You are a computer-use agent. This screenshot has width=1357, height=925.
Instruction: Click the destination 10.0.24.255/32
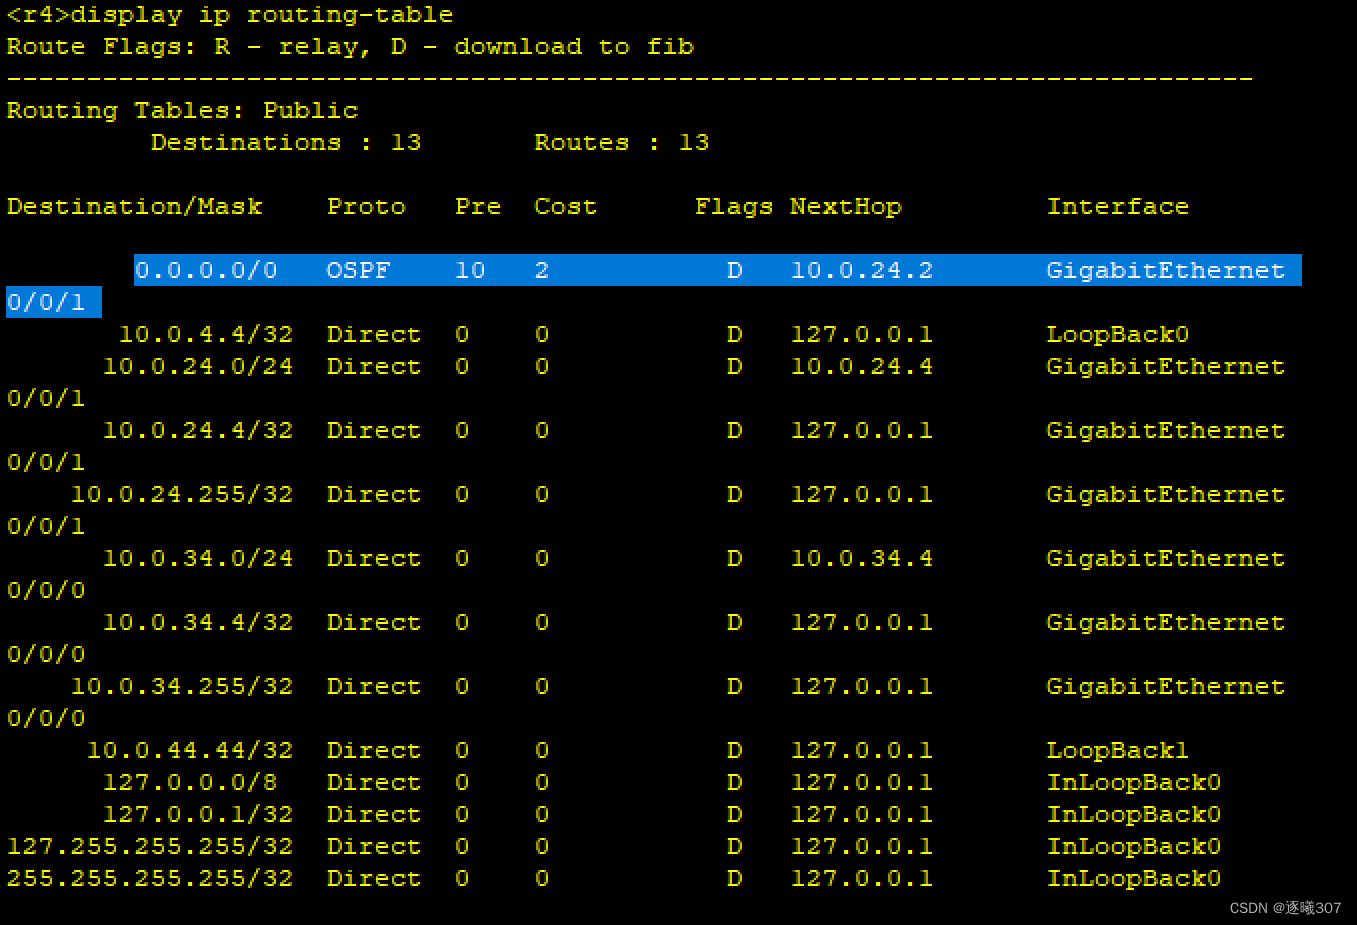[x=182, y=495]
